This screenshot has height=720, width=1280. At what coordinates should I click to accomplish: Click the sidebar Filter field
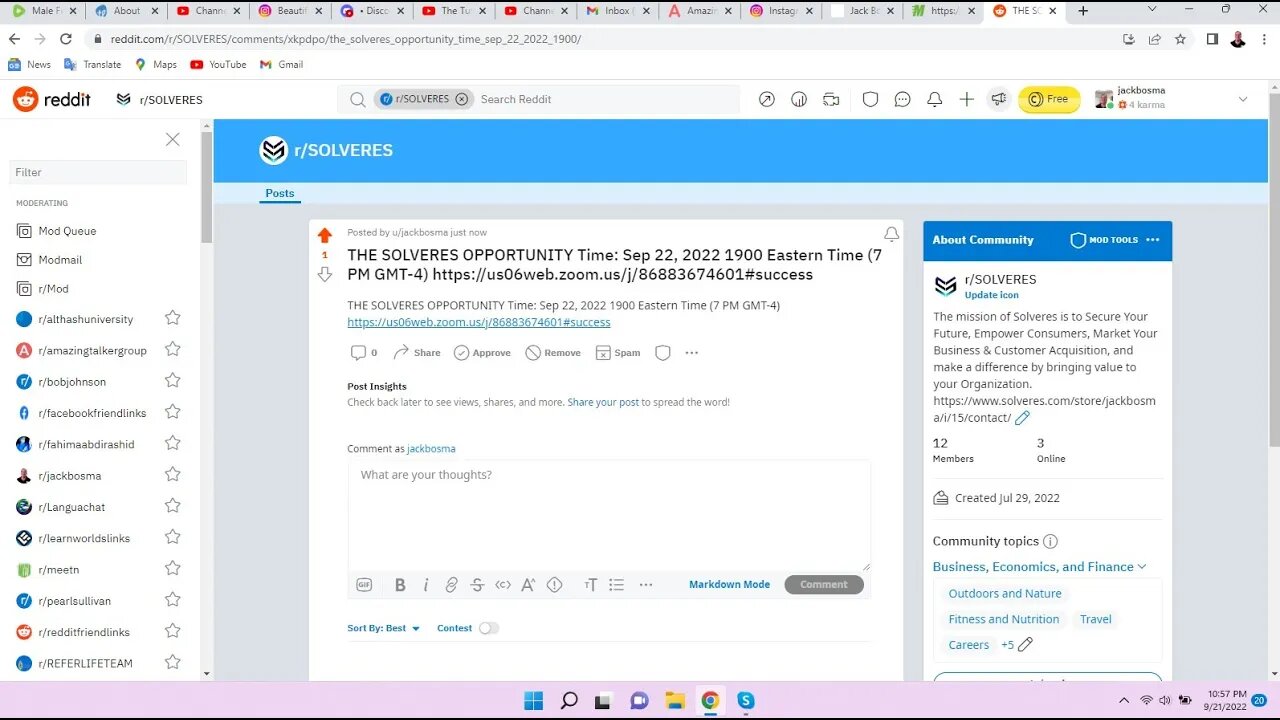pos(98,172)
